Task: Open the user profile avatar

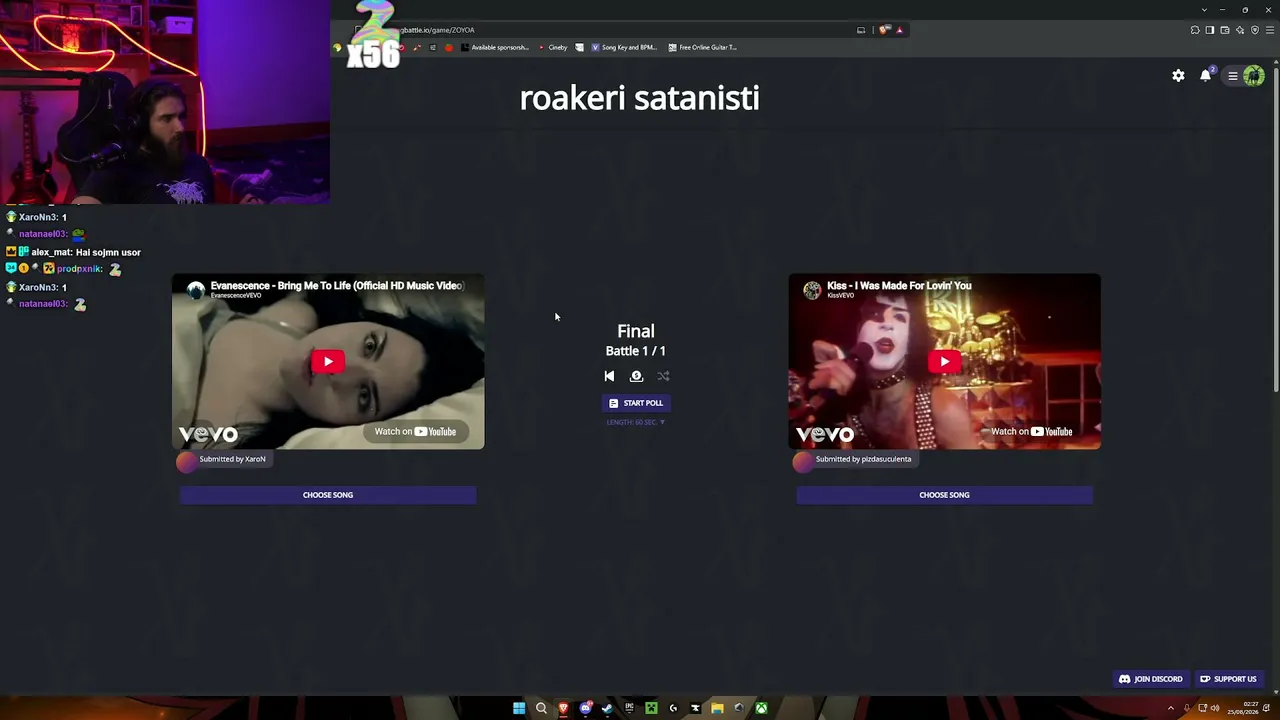Action: pyautogui.click(x=1254, y=76)
